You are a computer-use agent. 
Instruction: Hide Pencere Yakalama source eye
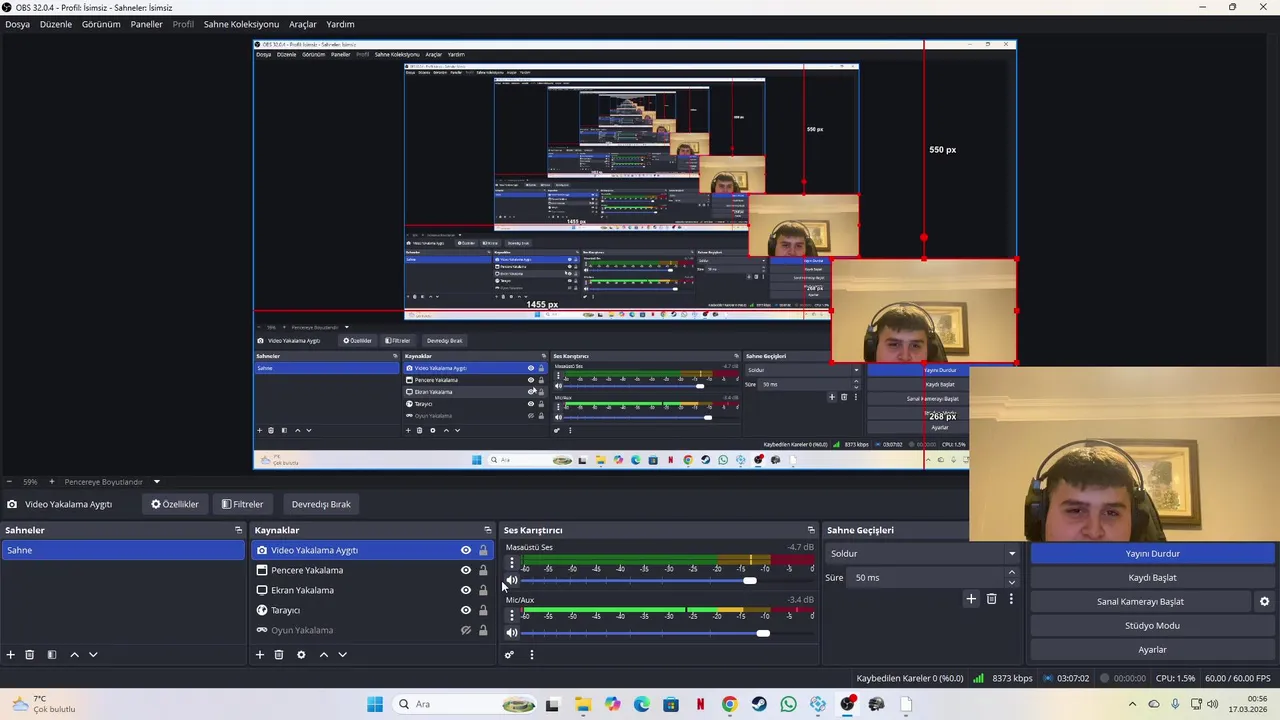pyautogui.click(x=465, y=570)
